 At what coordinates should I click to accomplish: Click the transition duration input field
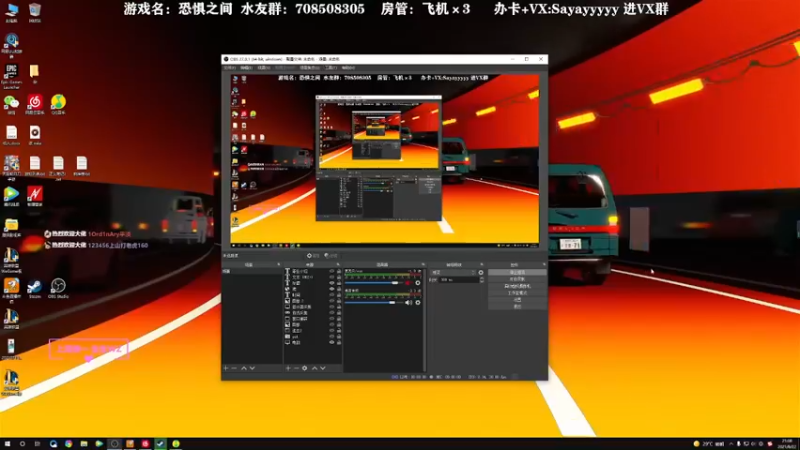pos(458,280)
